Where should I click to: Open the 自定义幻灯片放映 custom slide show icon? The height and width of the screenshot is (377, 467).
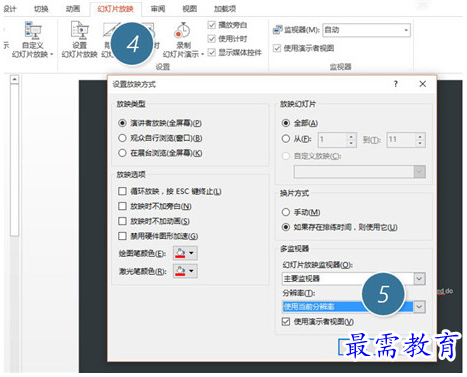[x=33, y=31]
